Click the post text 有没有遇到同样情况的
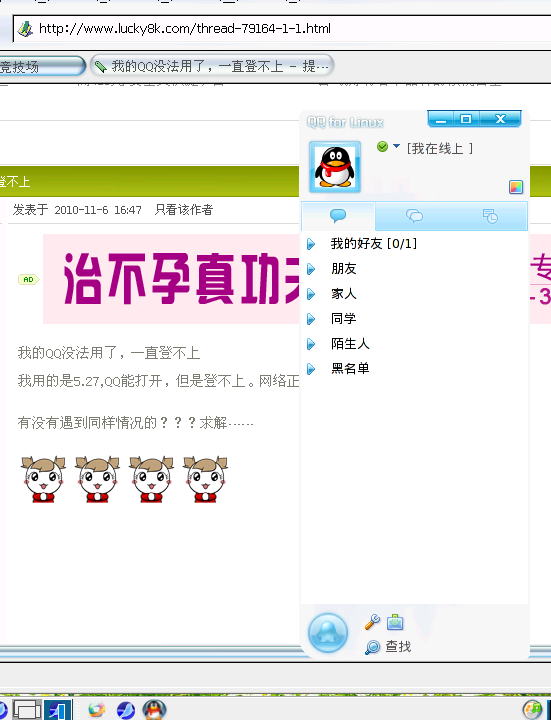Screen dimensions: 551x720 [87, 422]
